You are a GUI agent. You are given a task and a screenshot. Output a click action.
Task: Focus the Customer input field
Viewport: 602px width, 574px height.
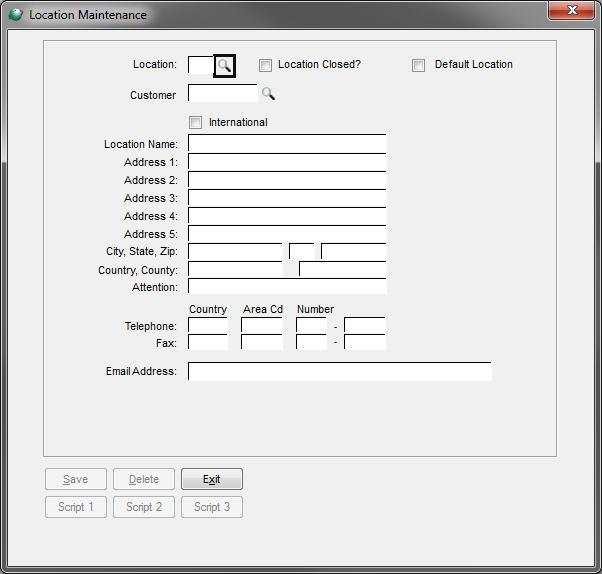pos(223,93)
